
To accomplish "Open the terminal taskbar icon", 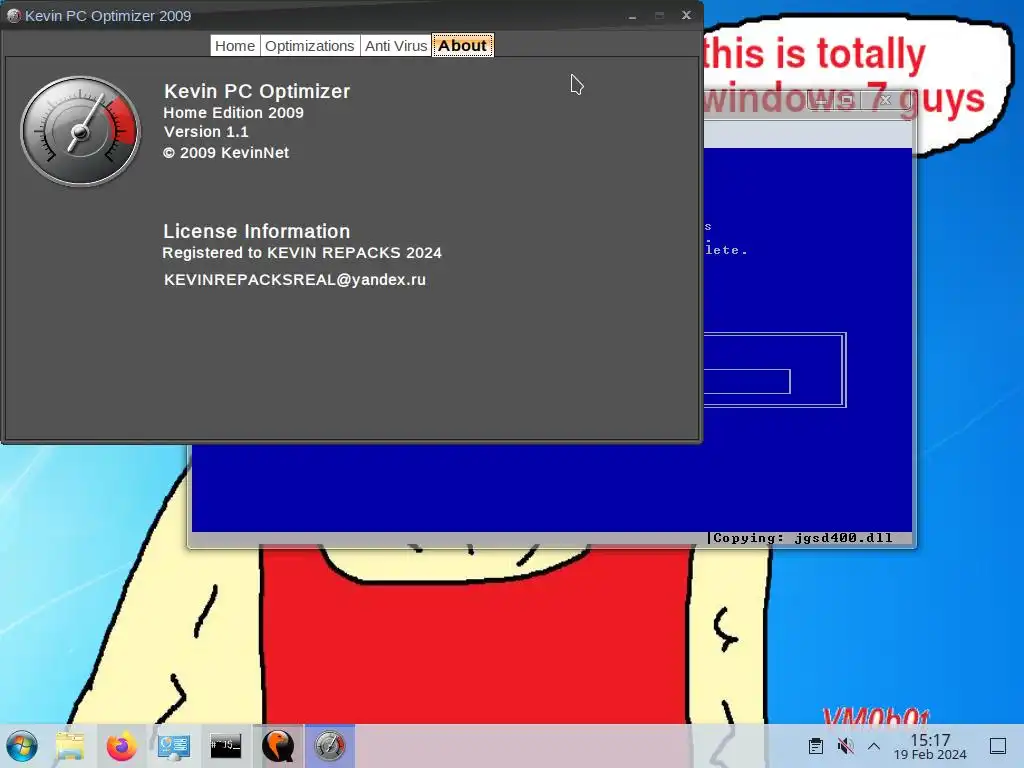I will [225, 746].
